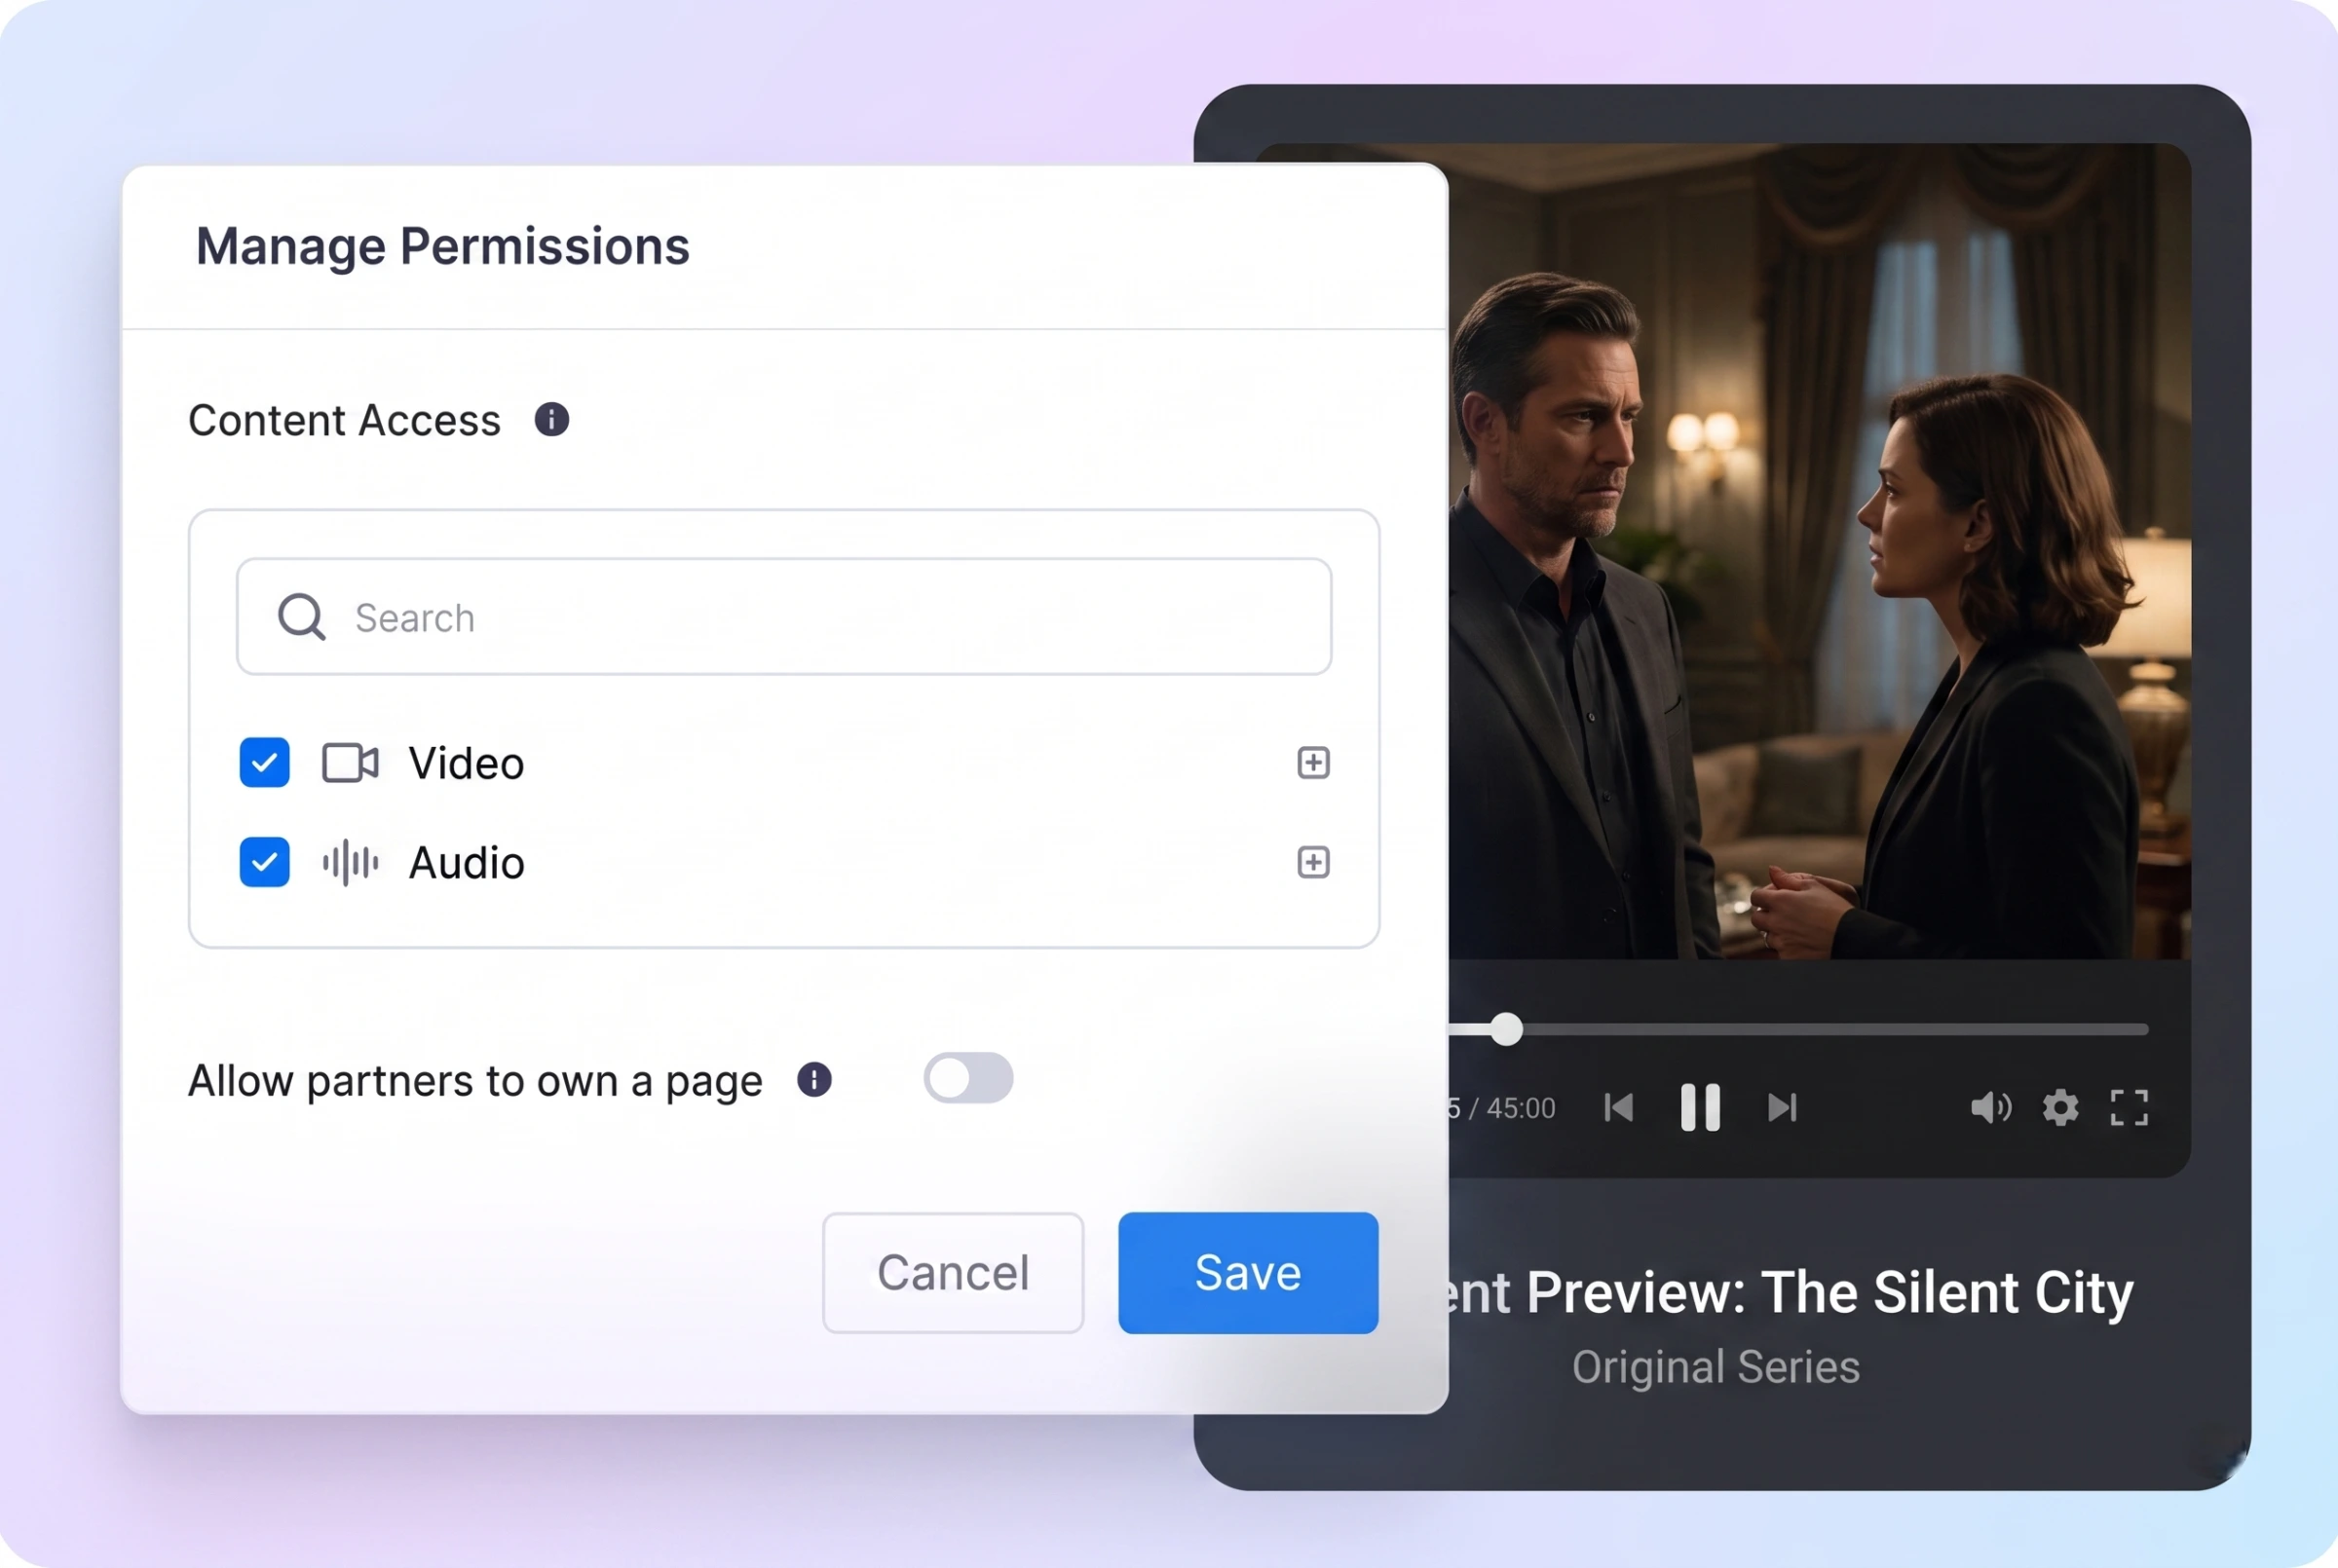2338x1568 pixels.
Task: Uncheck the Audio checkbox
Action: coord(264,862)
